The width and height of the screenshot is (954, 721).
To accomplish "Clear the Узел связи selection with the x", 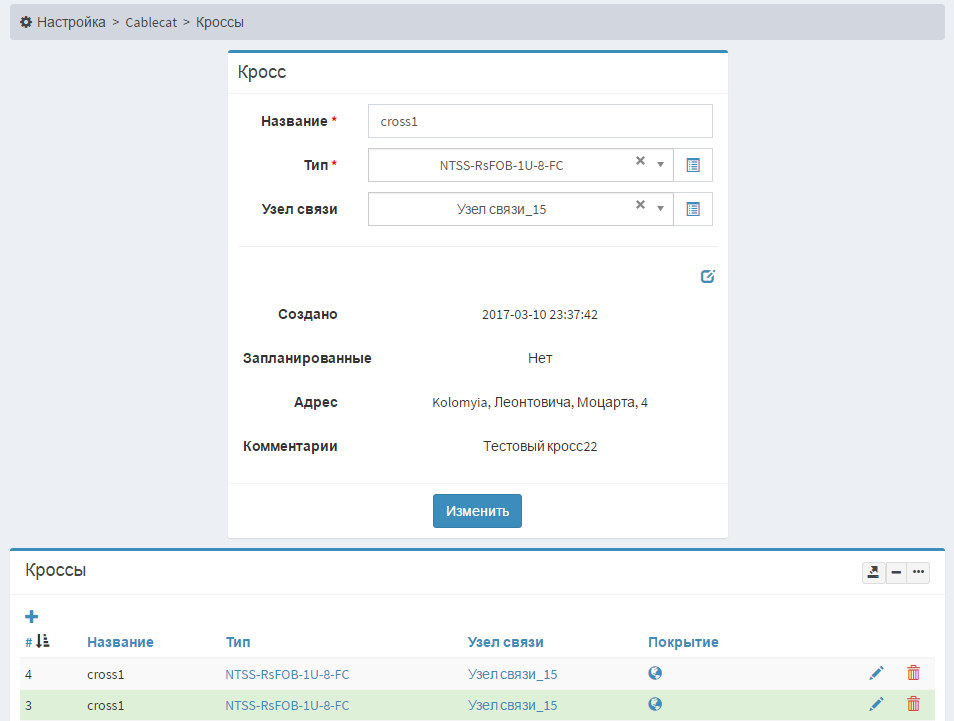I will pyautogui.click(x=640, y=205).
